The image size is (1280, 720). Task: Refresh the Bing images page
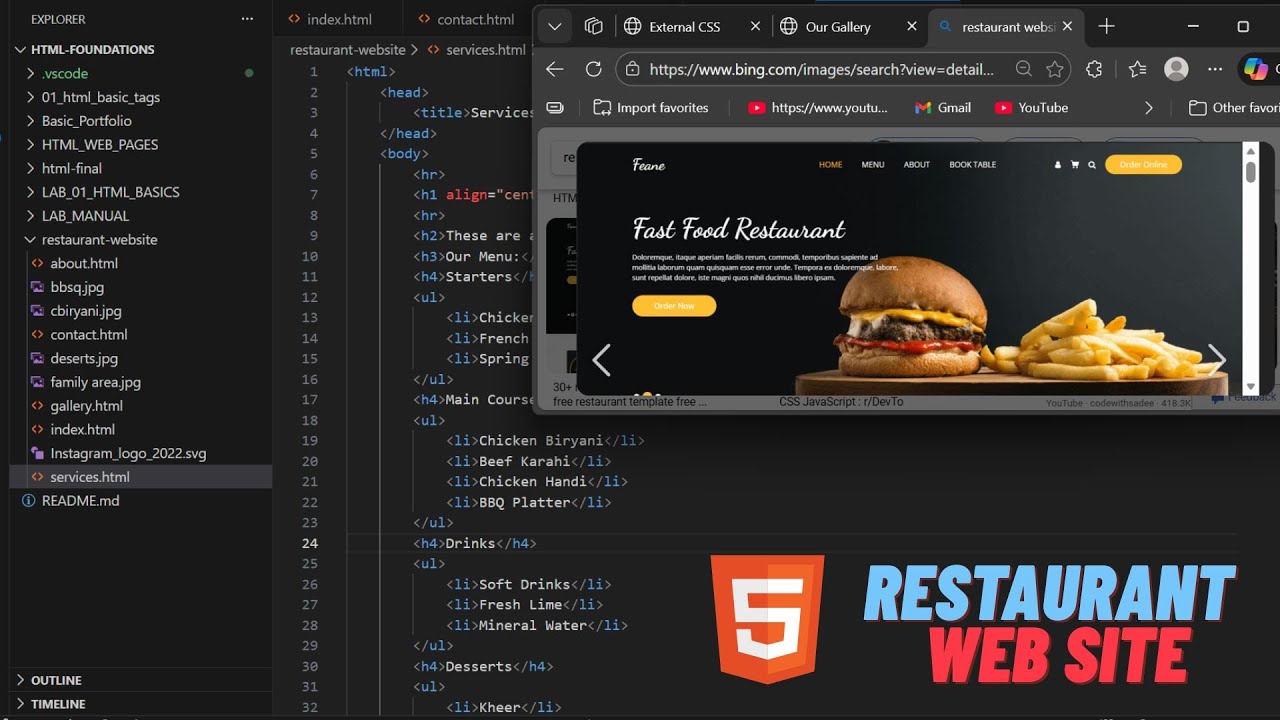coord(593,69)
